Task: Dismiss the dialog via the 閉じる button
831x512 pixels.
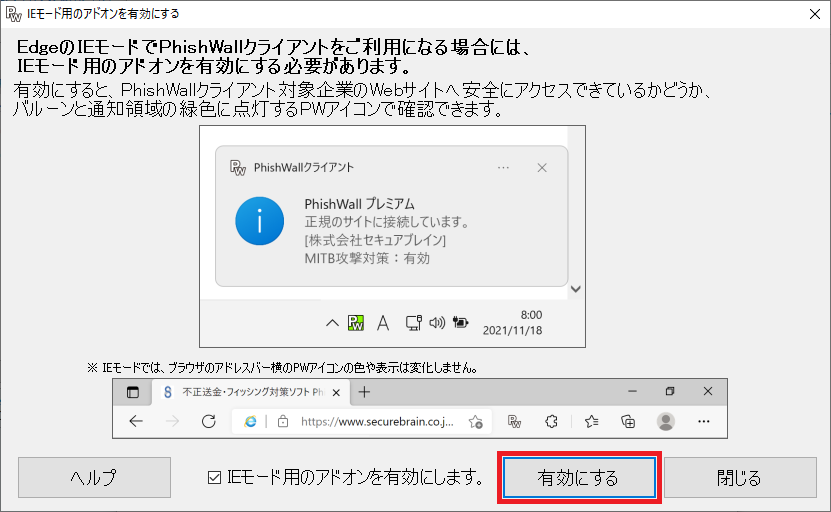Action: pos(740,478)
